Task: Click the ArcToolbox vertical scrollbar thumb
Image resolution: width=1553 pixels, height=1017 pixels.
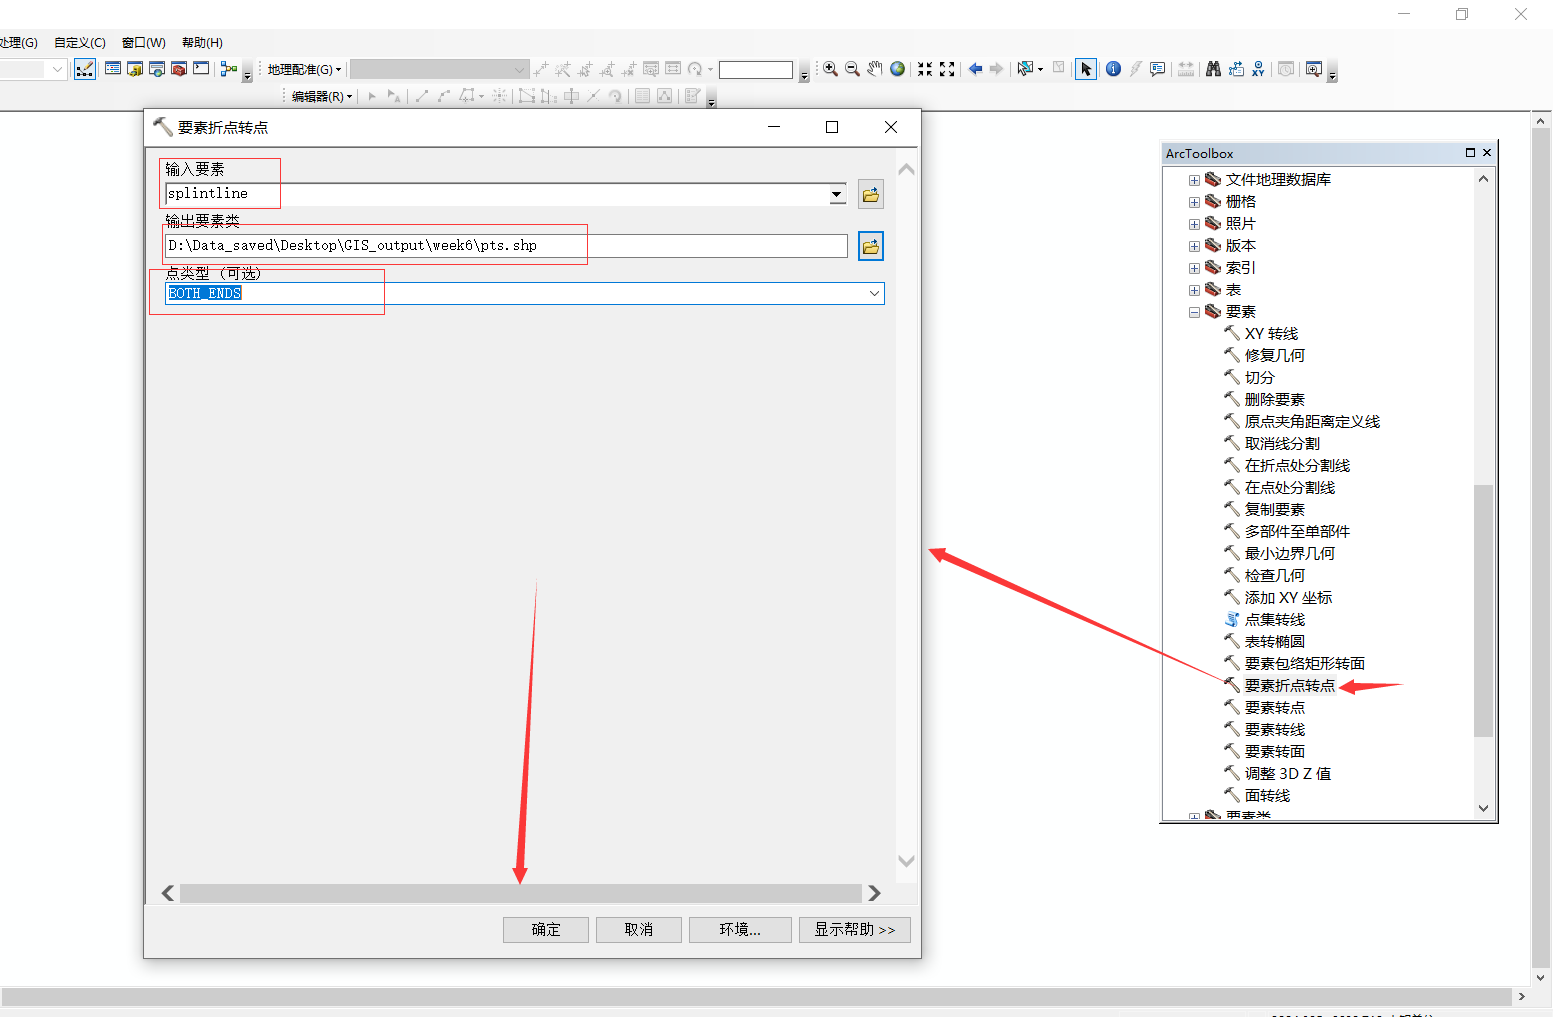Action: pos(1483,610)
